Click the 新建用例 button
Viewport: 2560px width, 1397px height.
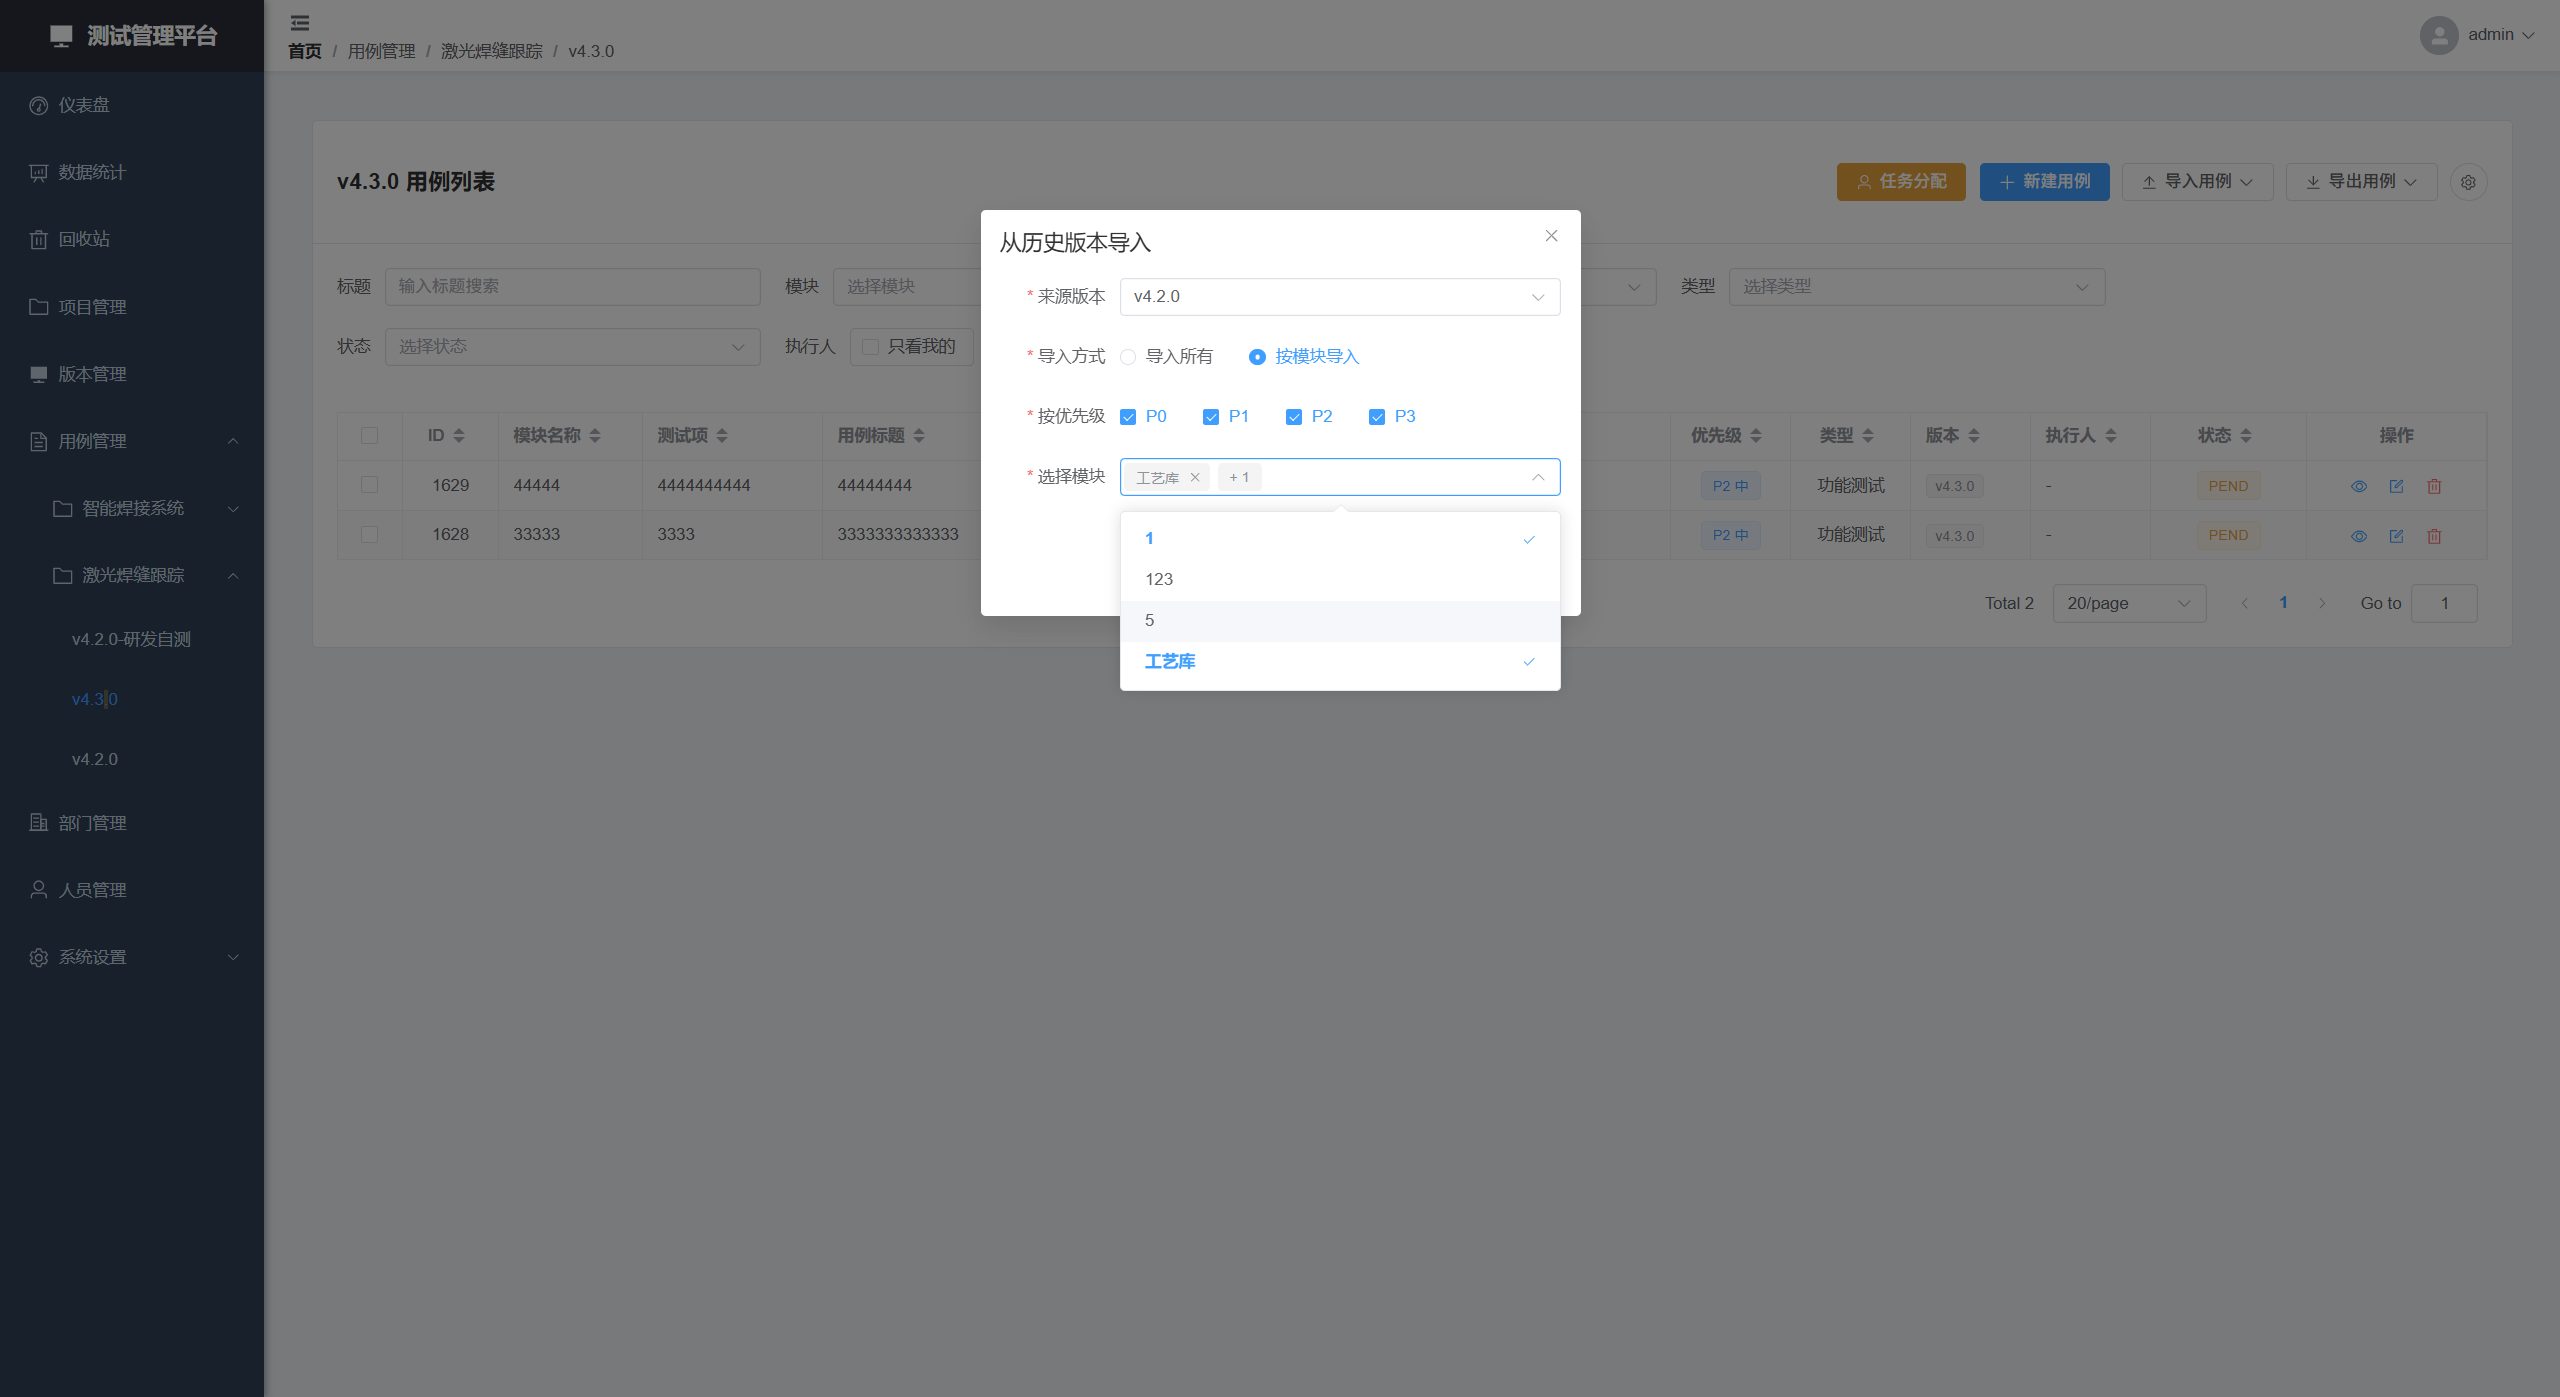coord(2044,182)
